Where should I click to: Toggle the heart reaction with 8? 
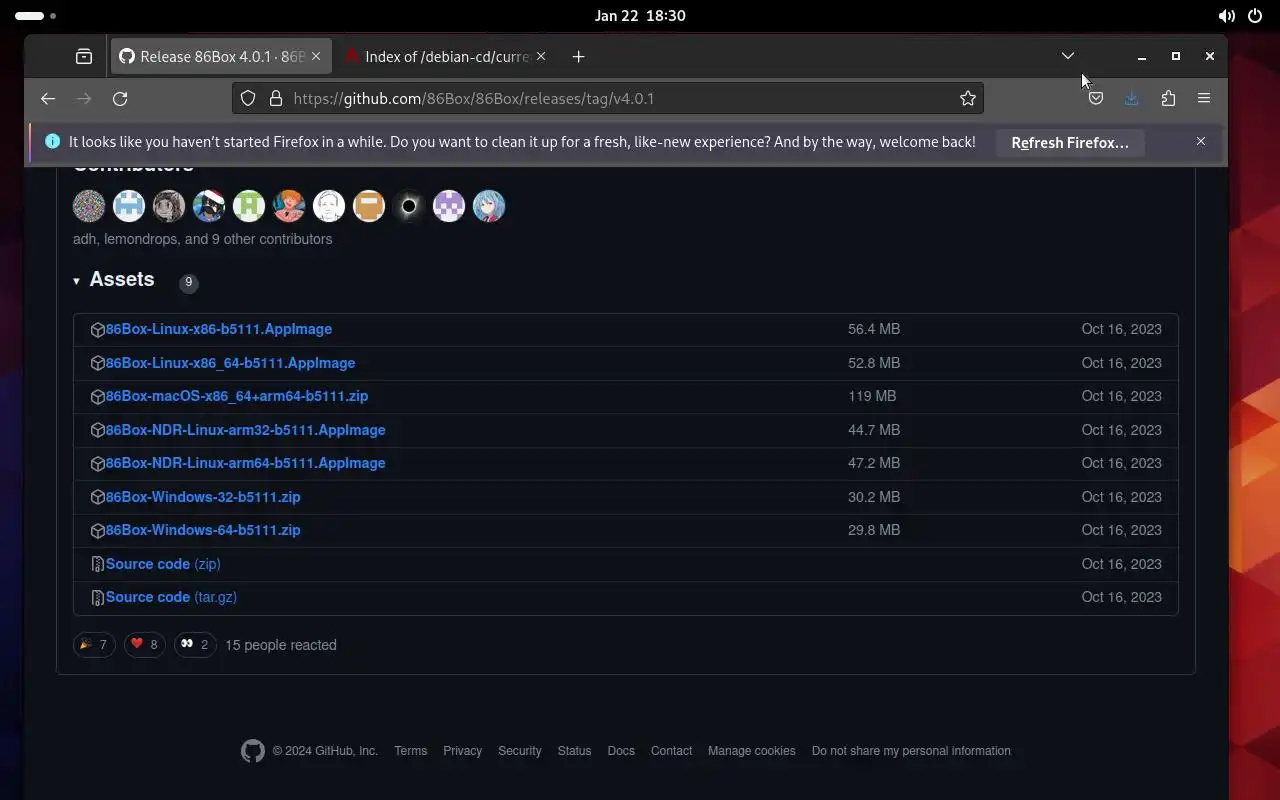(145, 645)
